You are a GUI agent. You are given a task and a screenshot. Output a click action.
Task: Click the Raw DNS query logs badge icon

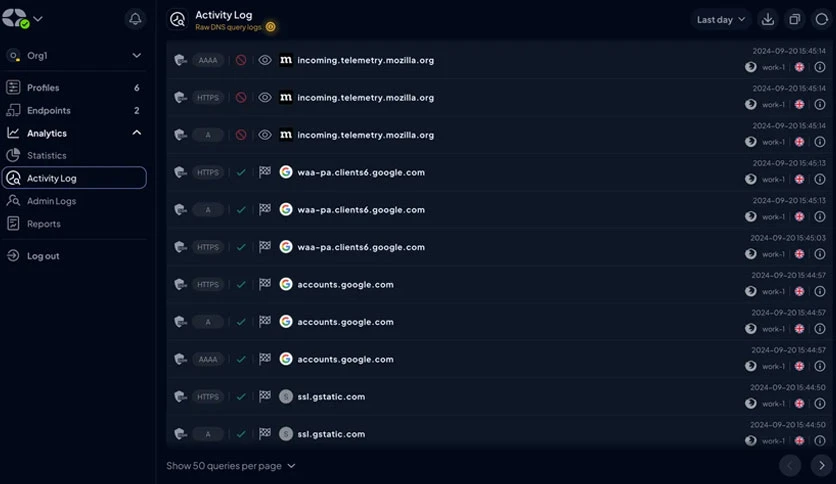tap(271, 27)
